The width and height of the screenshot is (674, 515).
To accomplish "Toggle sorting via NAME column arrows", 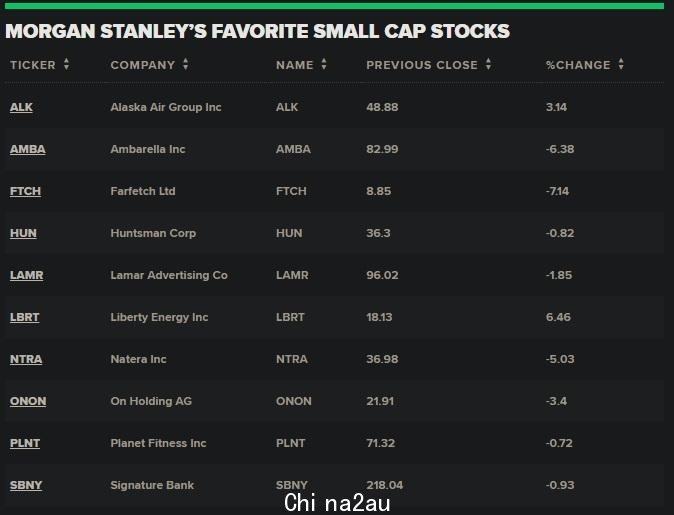I will [324, 64].
